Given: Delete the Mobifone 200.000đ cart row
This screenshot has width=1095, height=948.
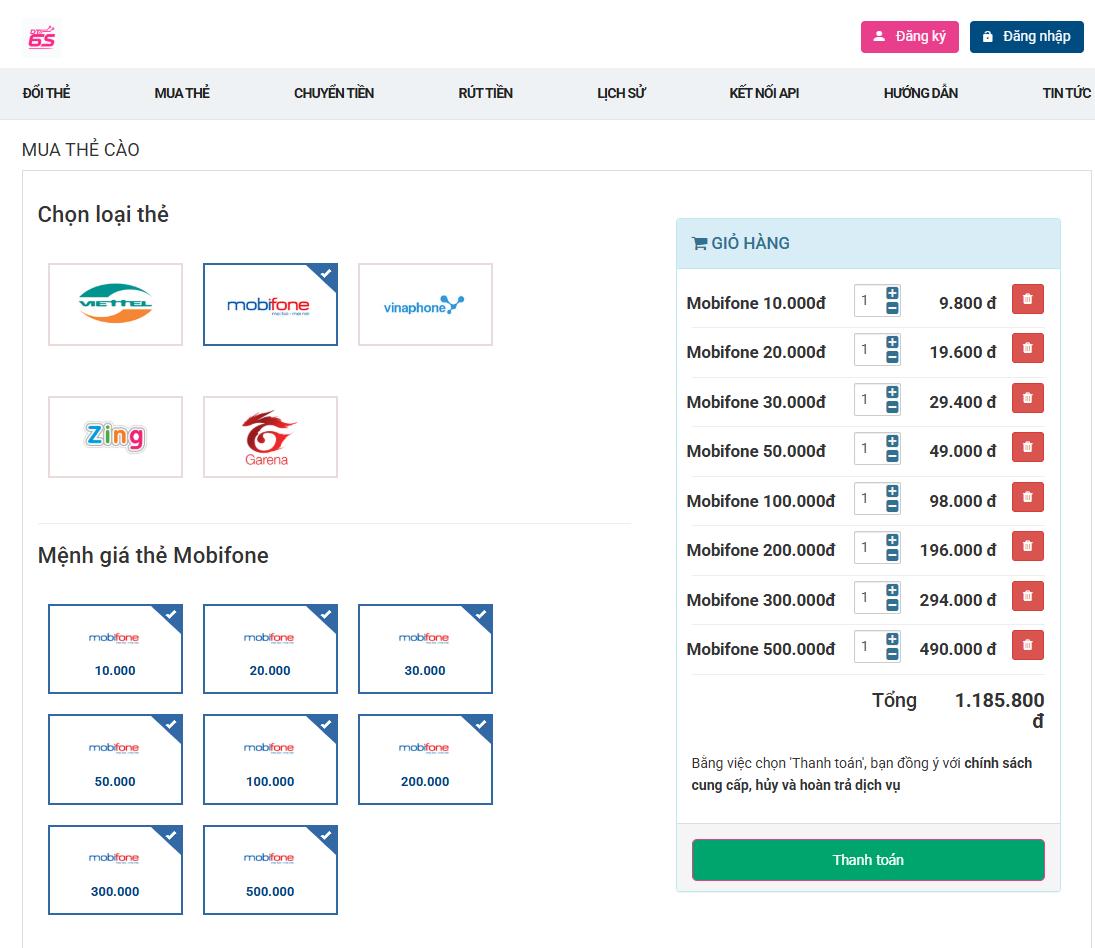Looking at the screenshot, I should pos(1027,546).
